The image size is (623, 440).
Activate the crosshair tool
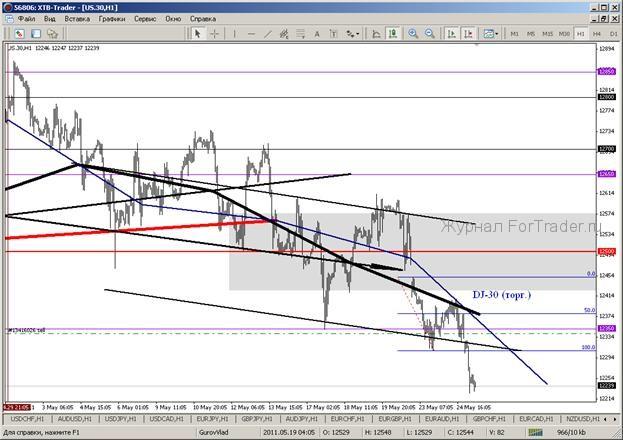click(x=214, y=34)
